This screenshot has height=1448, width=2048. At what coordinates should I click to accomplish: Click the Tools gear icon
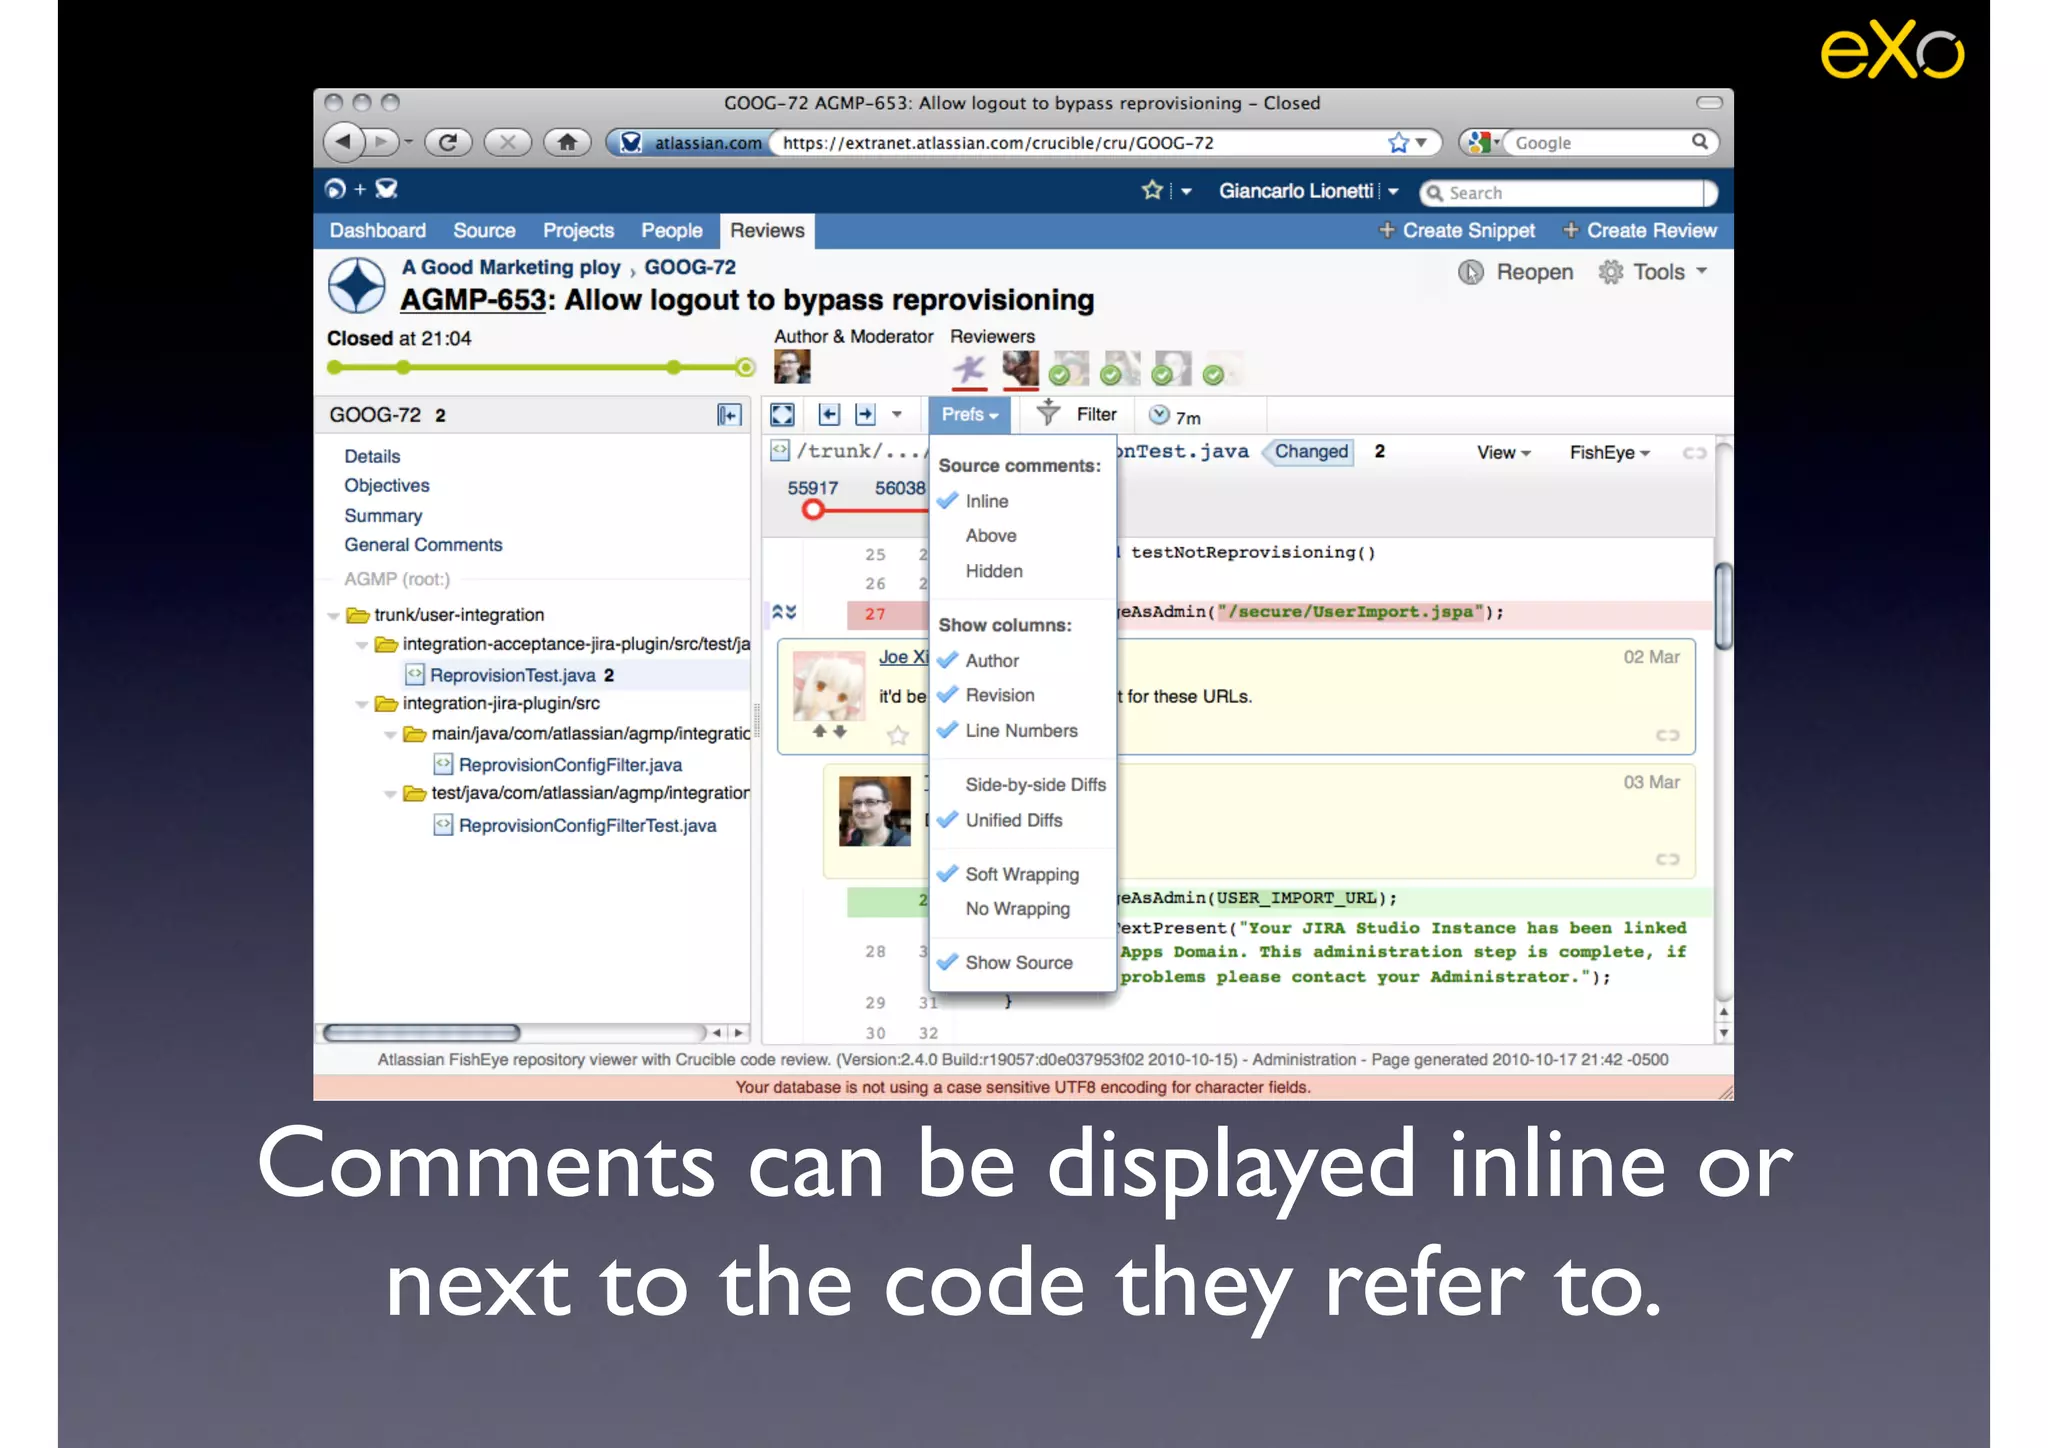pyautogui.click(x=1610, y=272)
